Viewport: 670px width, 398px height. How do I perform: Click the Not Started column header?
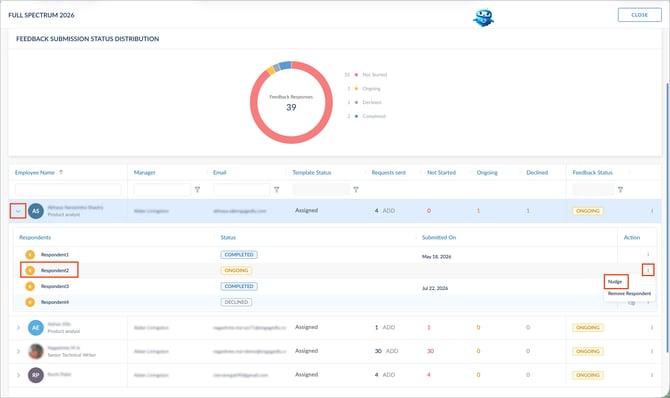[441, 173]
